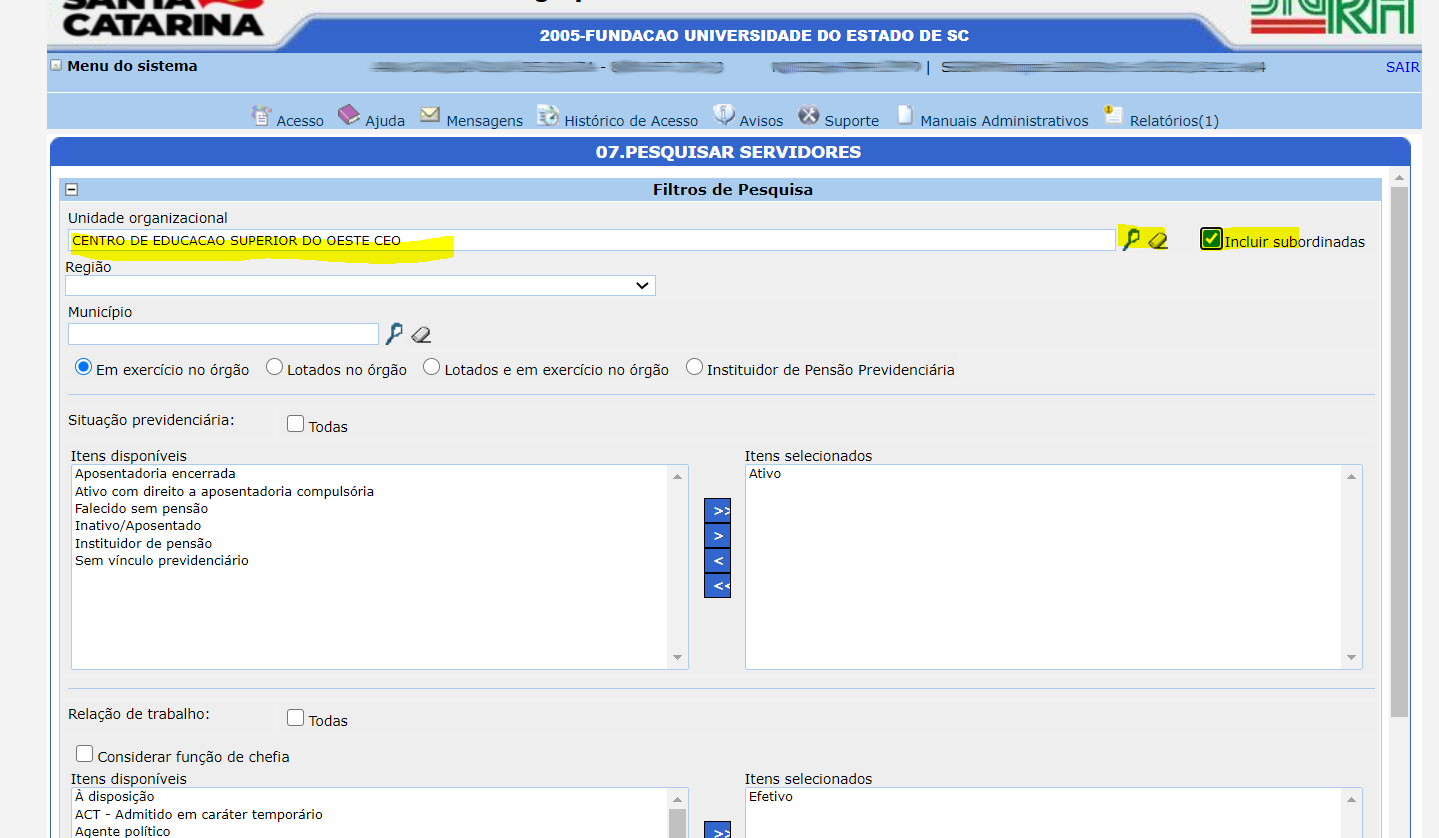
Task: Open Ajuda book icon
Action: pos(348,116)
